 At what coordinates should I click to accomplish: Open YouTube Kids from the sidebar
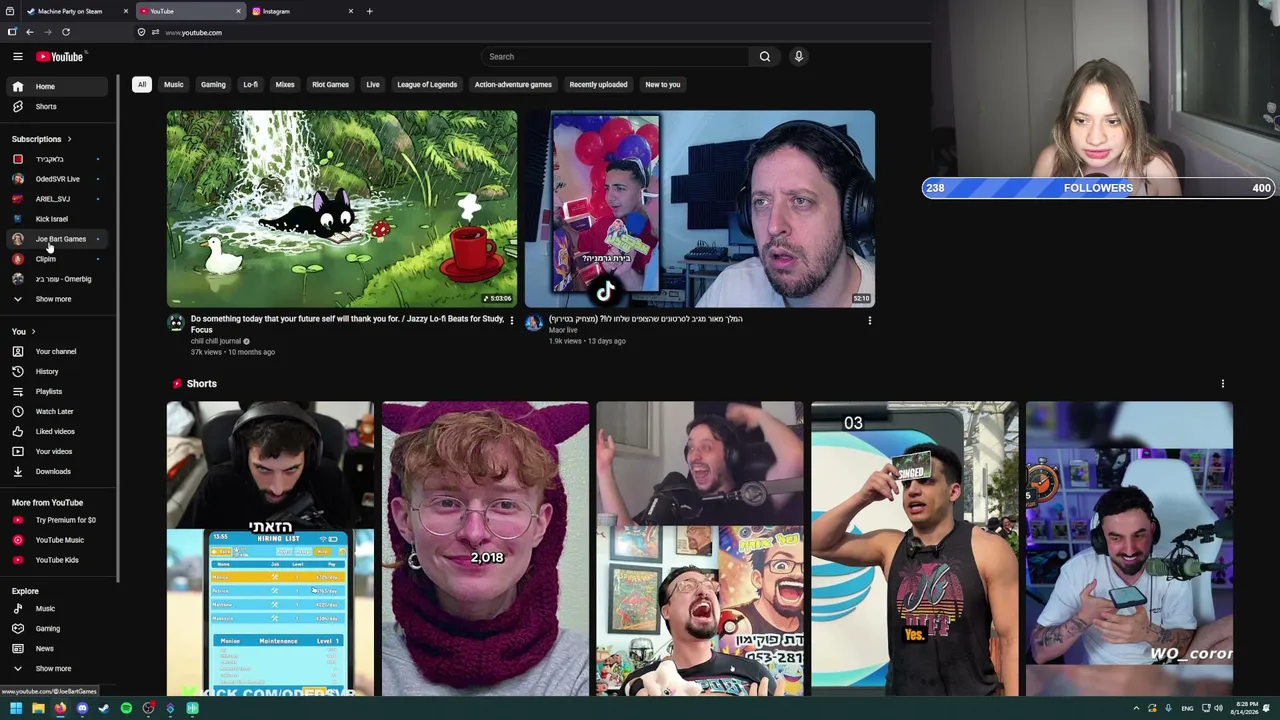[x=56, y=560]
